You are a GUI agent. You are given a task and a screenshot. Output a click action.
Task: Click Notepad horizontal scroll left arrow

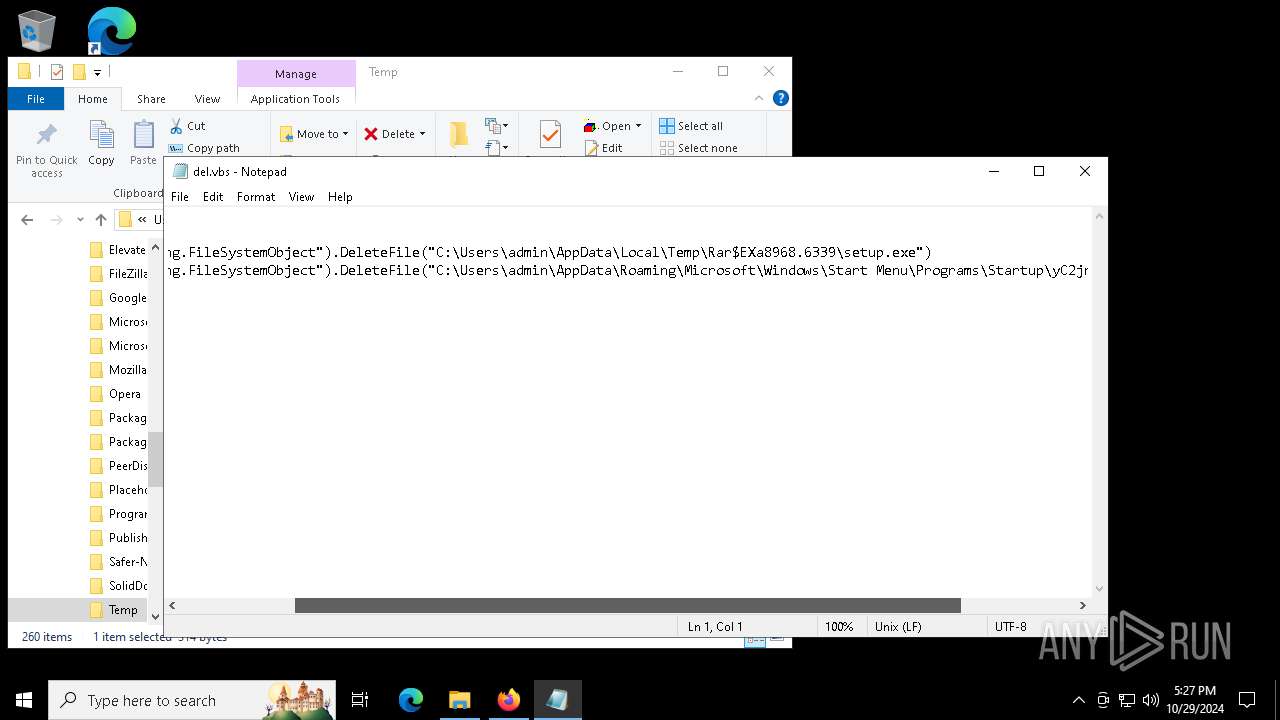173,606
